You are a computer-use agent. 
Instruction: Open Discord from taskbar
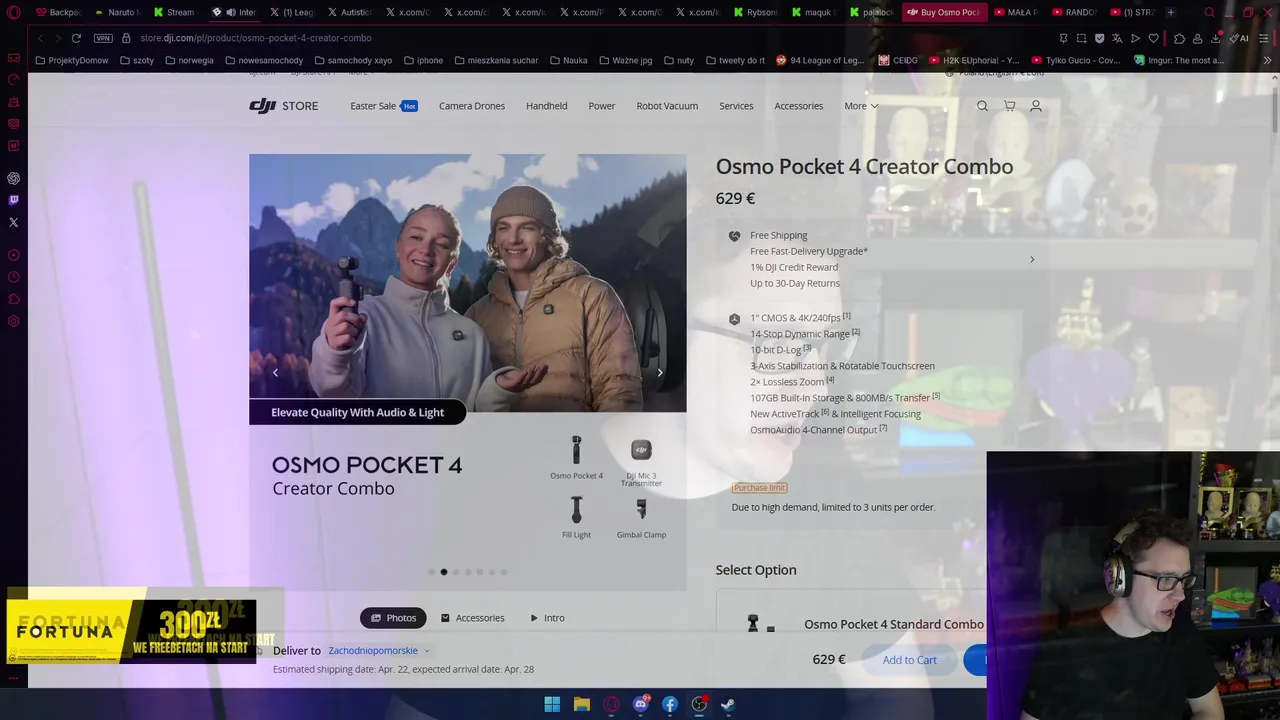[x=640, y=704]
